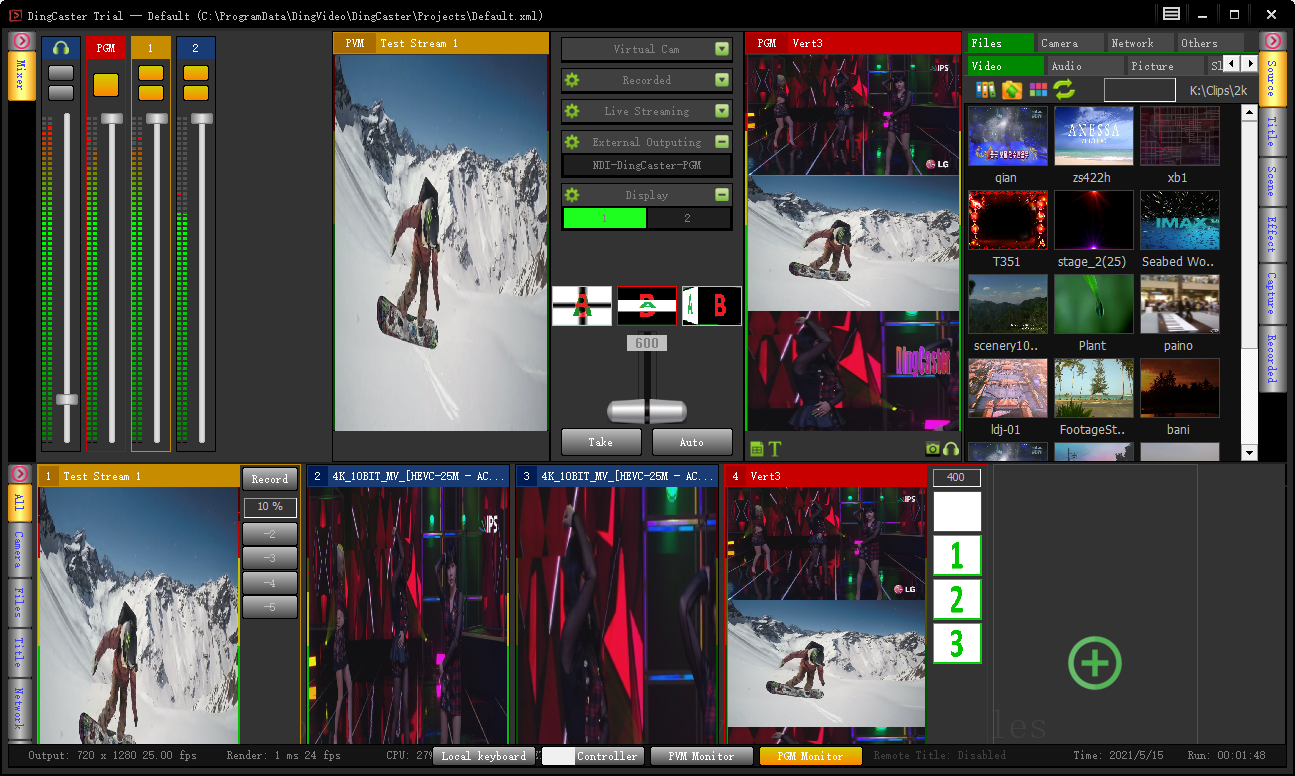This screenshot has height=776, width=1295.
Task: Click the Take button
Action: 601,442
